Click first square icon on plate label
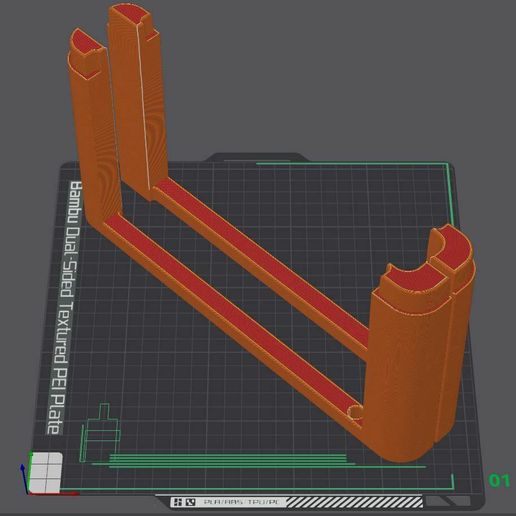Viewport: 516px width, 516px height. (x=178, y=502)
